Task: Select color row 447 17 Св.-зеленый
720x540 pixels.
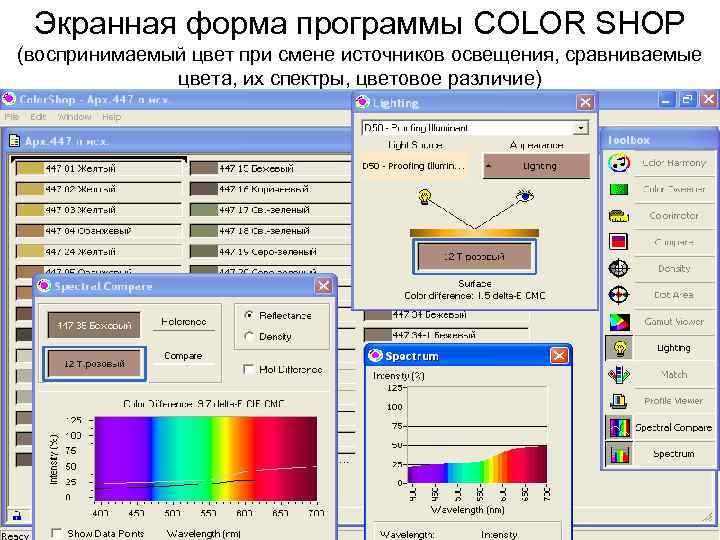Action: pyautogui.click(x=271, y=210)
